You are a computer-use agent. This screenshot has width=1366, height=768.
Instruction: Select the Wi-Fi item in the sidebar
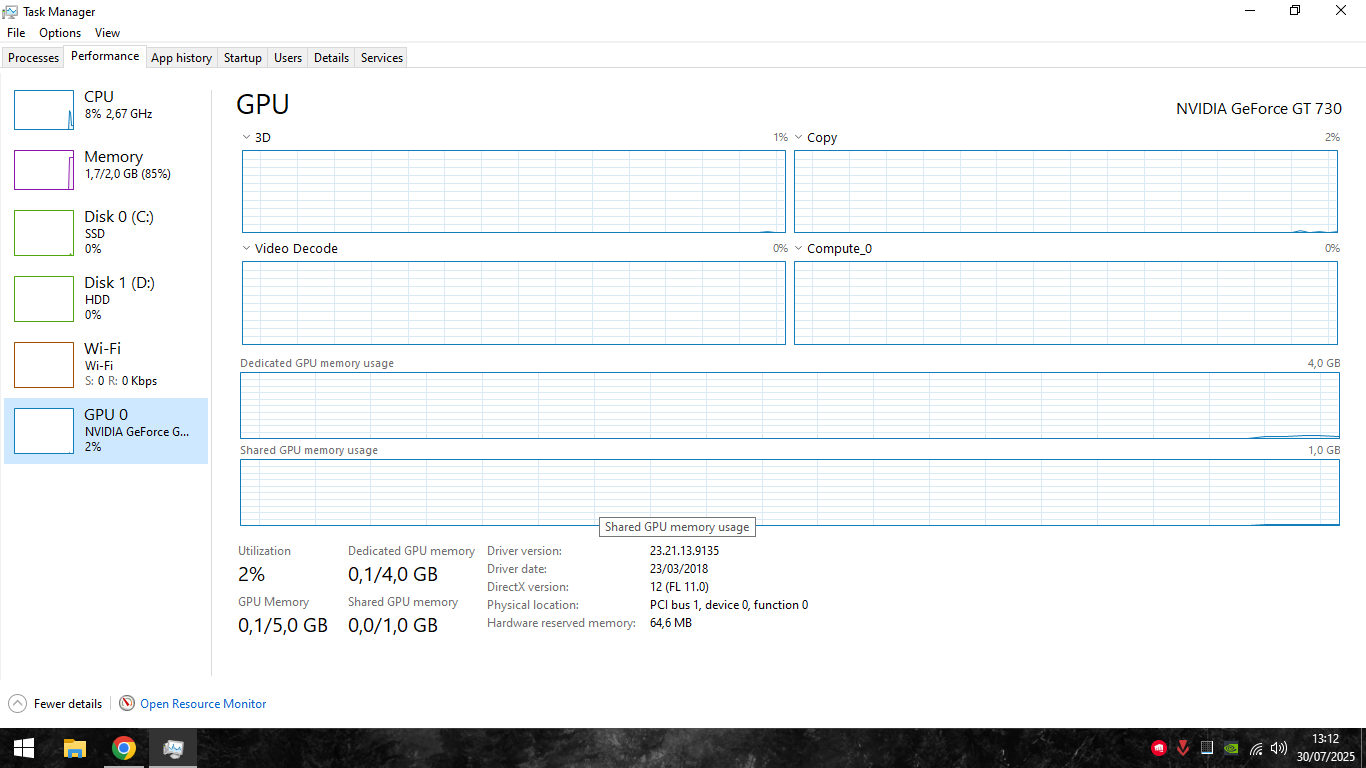click(x=106, y=364)
